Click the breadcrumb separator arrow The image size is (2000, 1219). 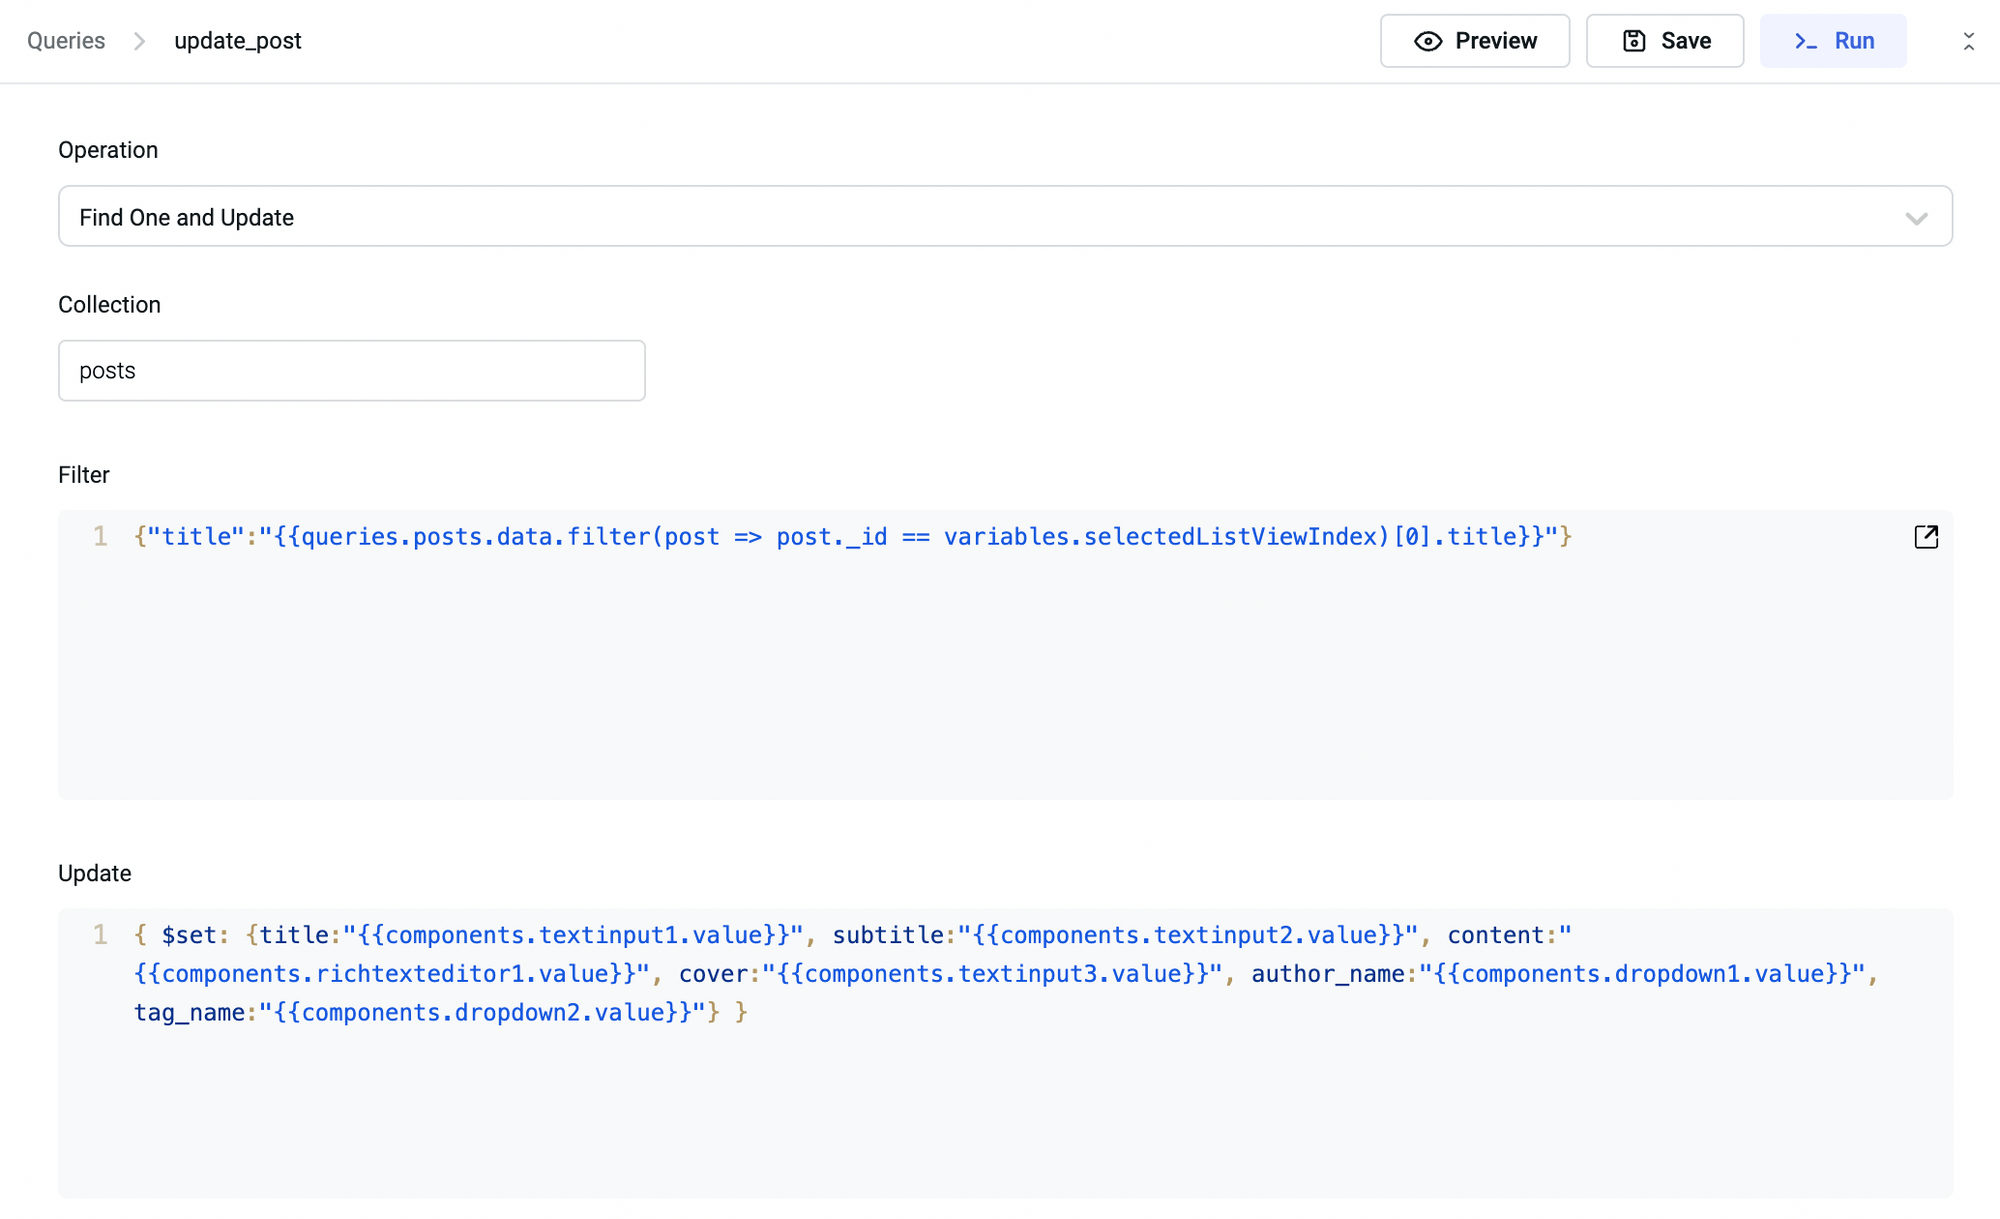point(140,41)
